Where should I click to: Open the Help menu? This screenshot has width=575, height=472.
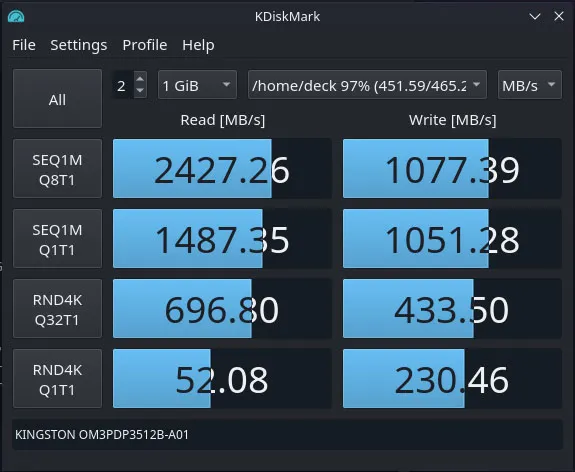(198, 45)
